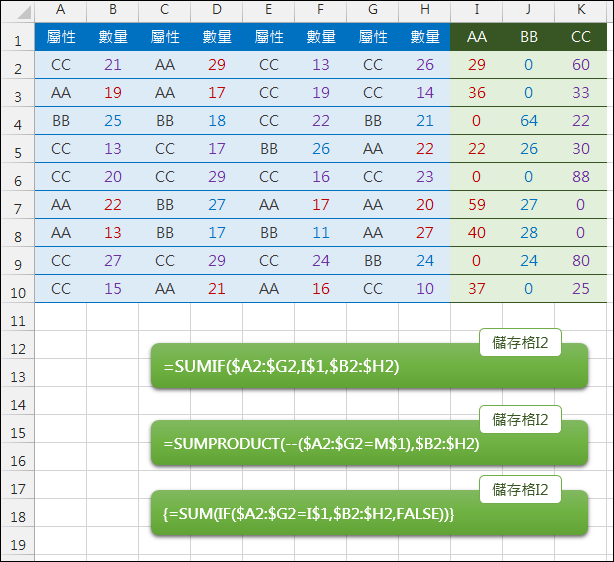Click cell K9 showing 80
The height and width of the screenshot is (562, 614).
point(581,261)
